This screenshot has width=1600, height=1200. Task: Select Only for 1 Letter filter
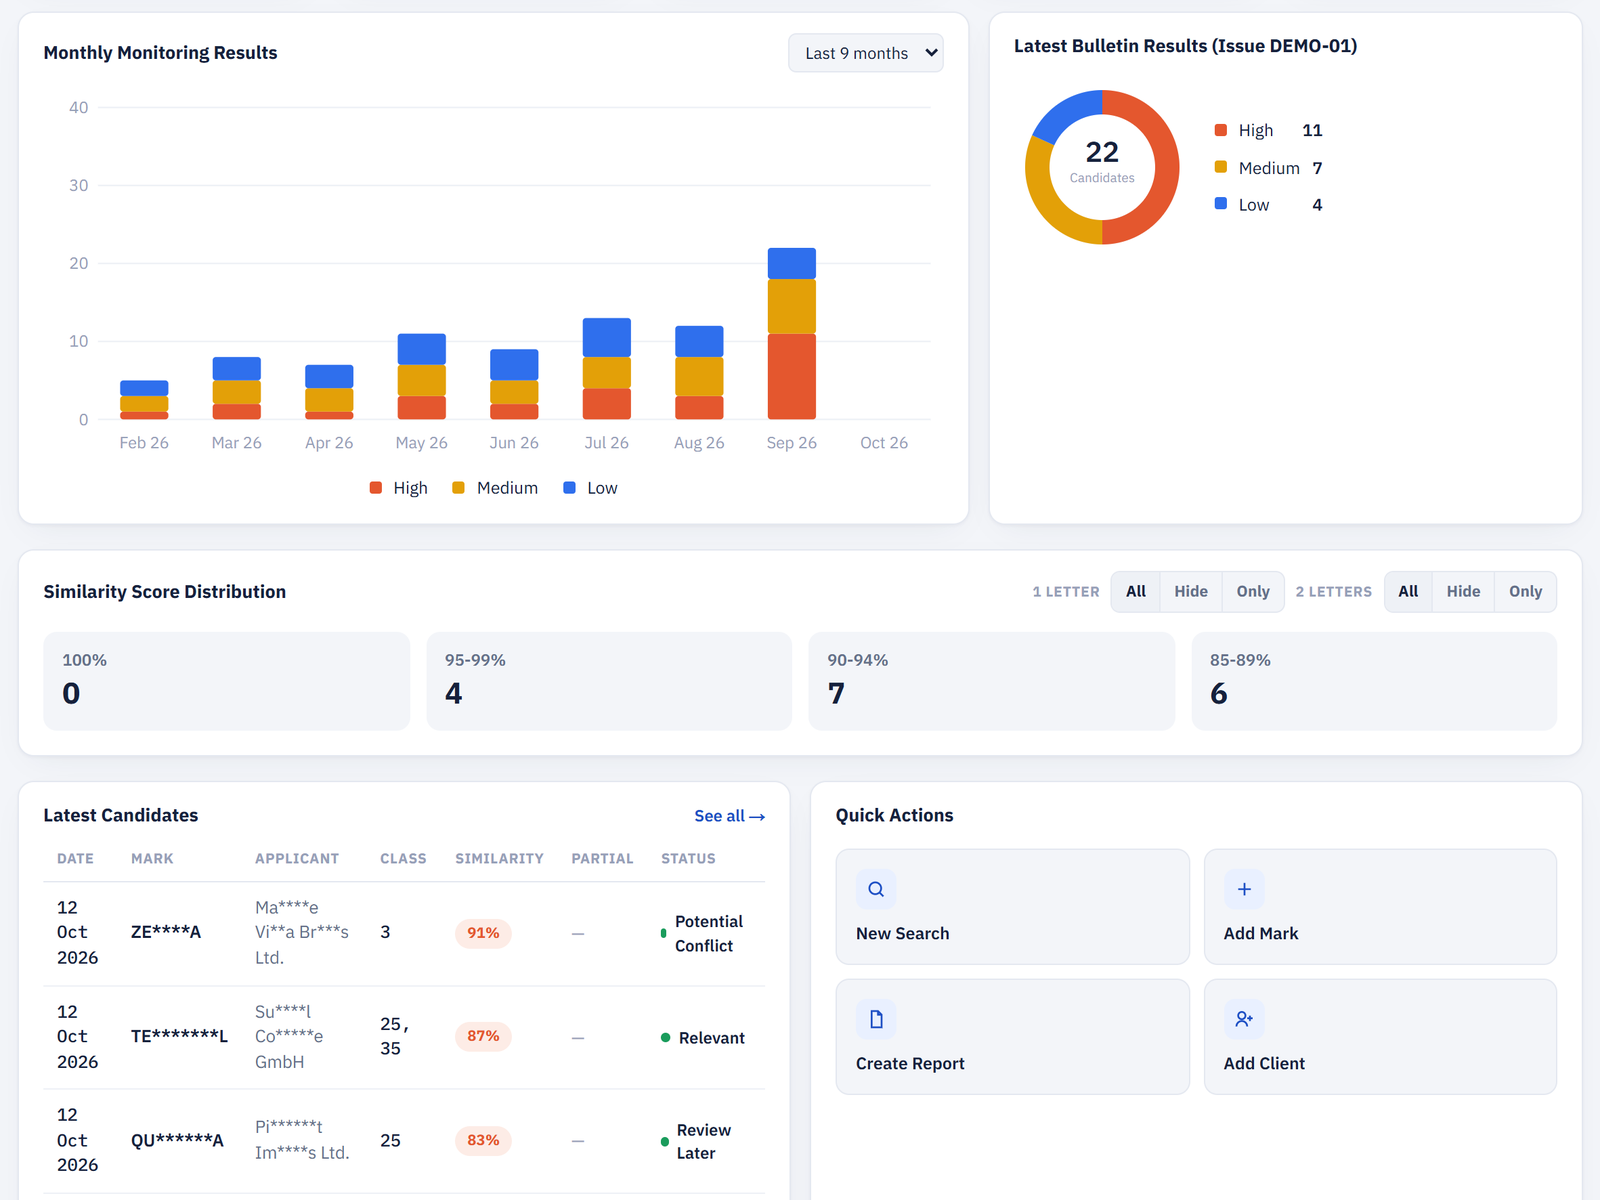[1253, 592]
